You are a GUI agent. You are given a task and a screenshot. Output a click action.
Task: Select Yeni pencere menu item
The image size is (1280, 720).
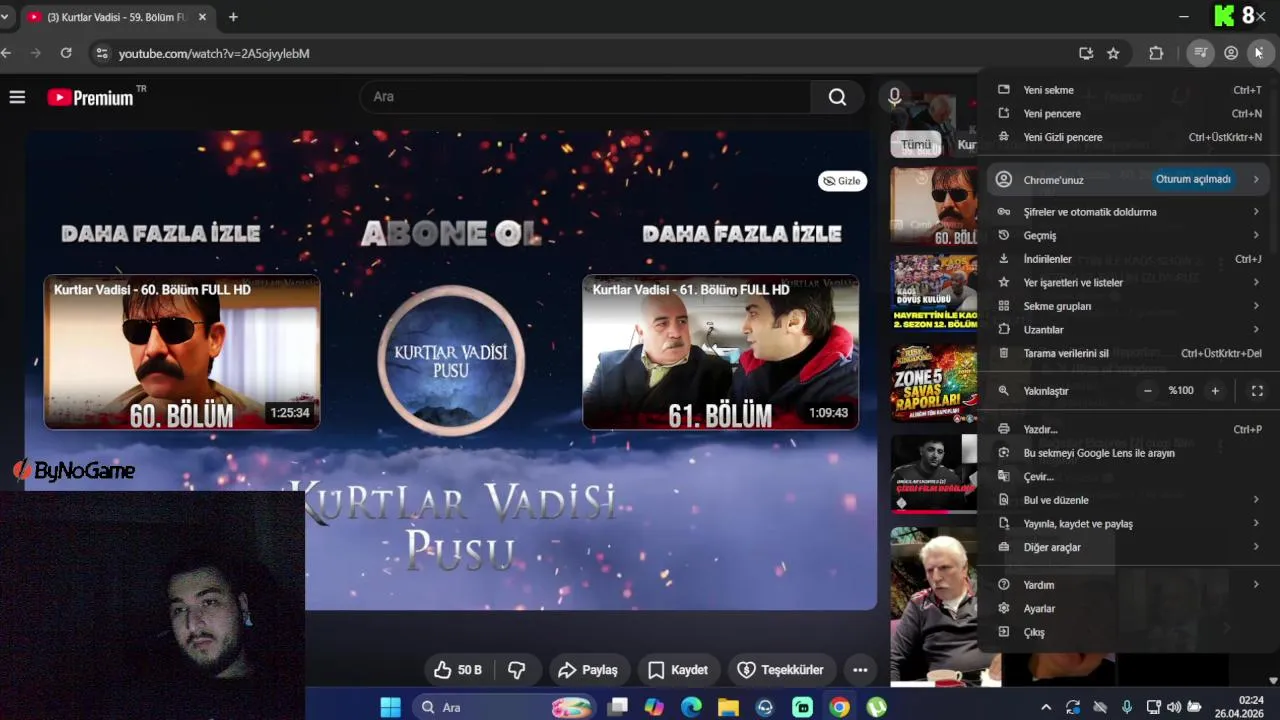(x=1128, y=114)
